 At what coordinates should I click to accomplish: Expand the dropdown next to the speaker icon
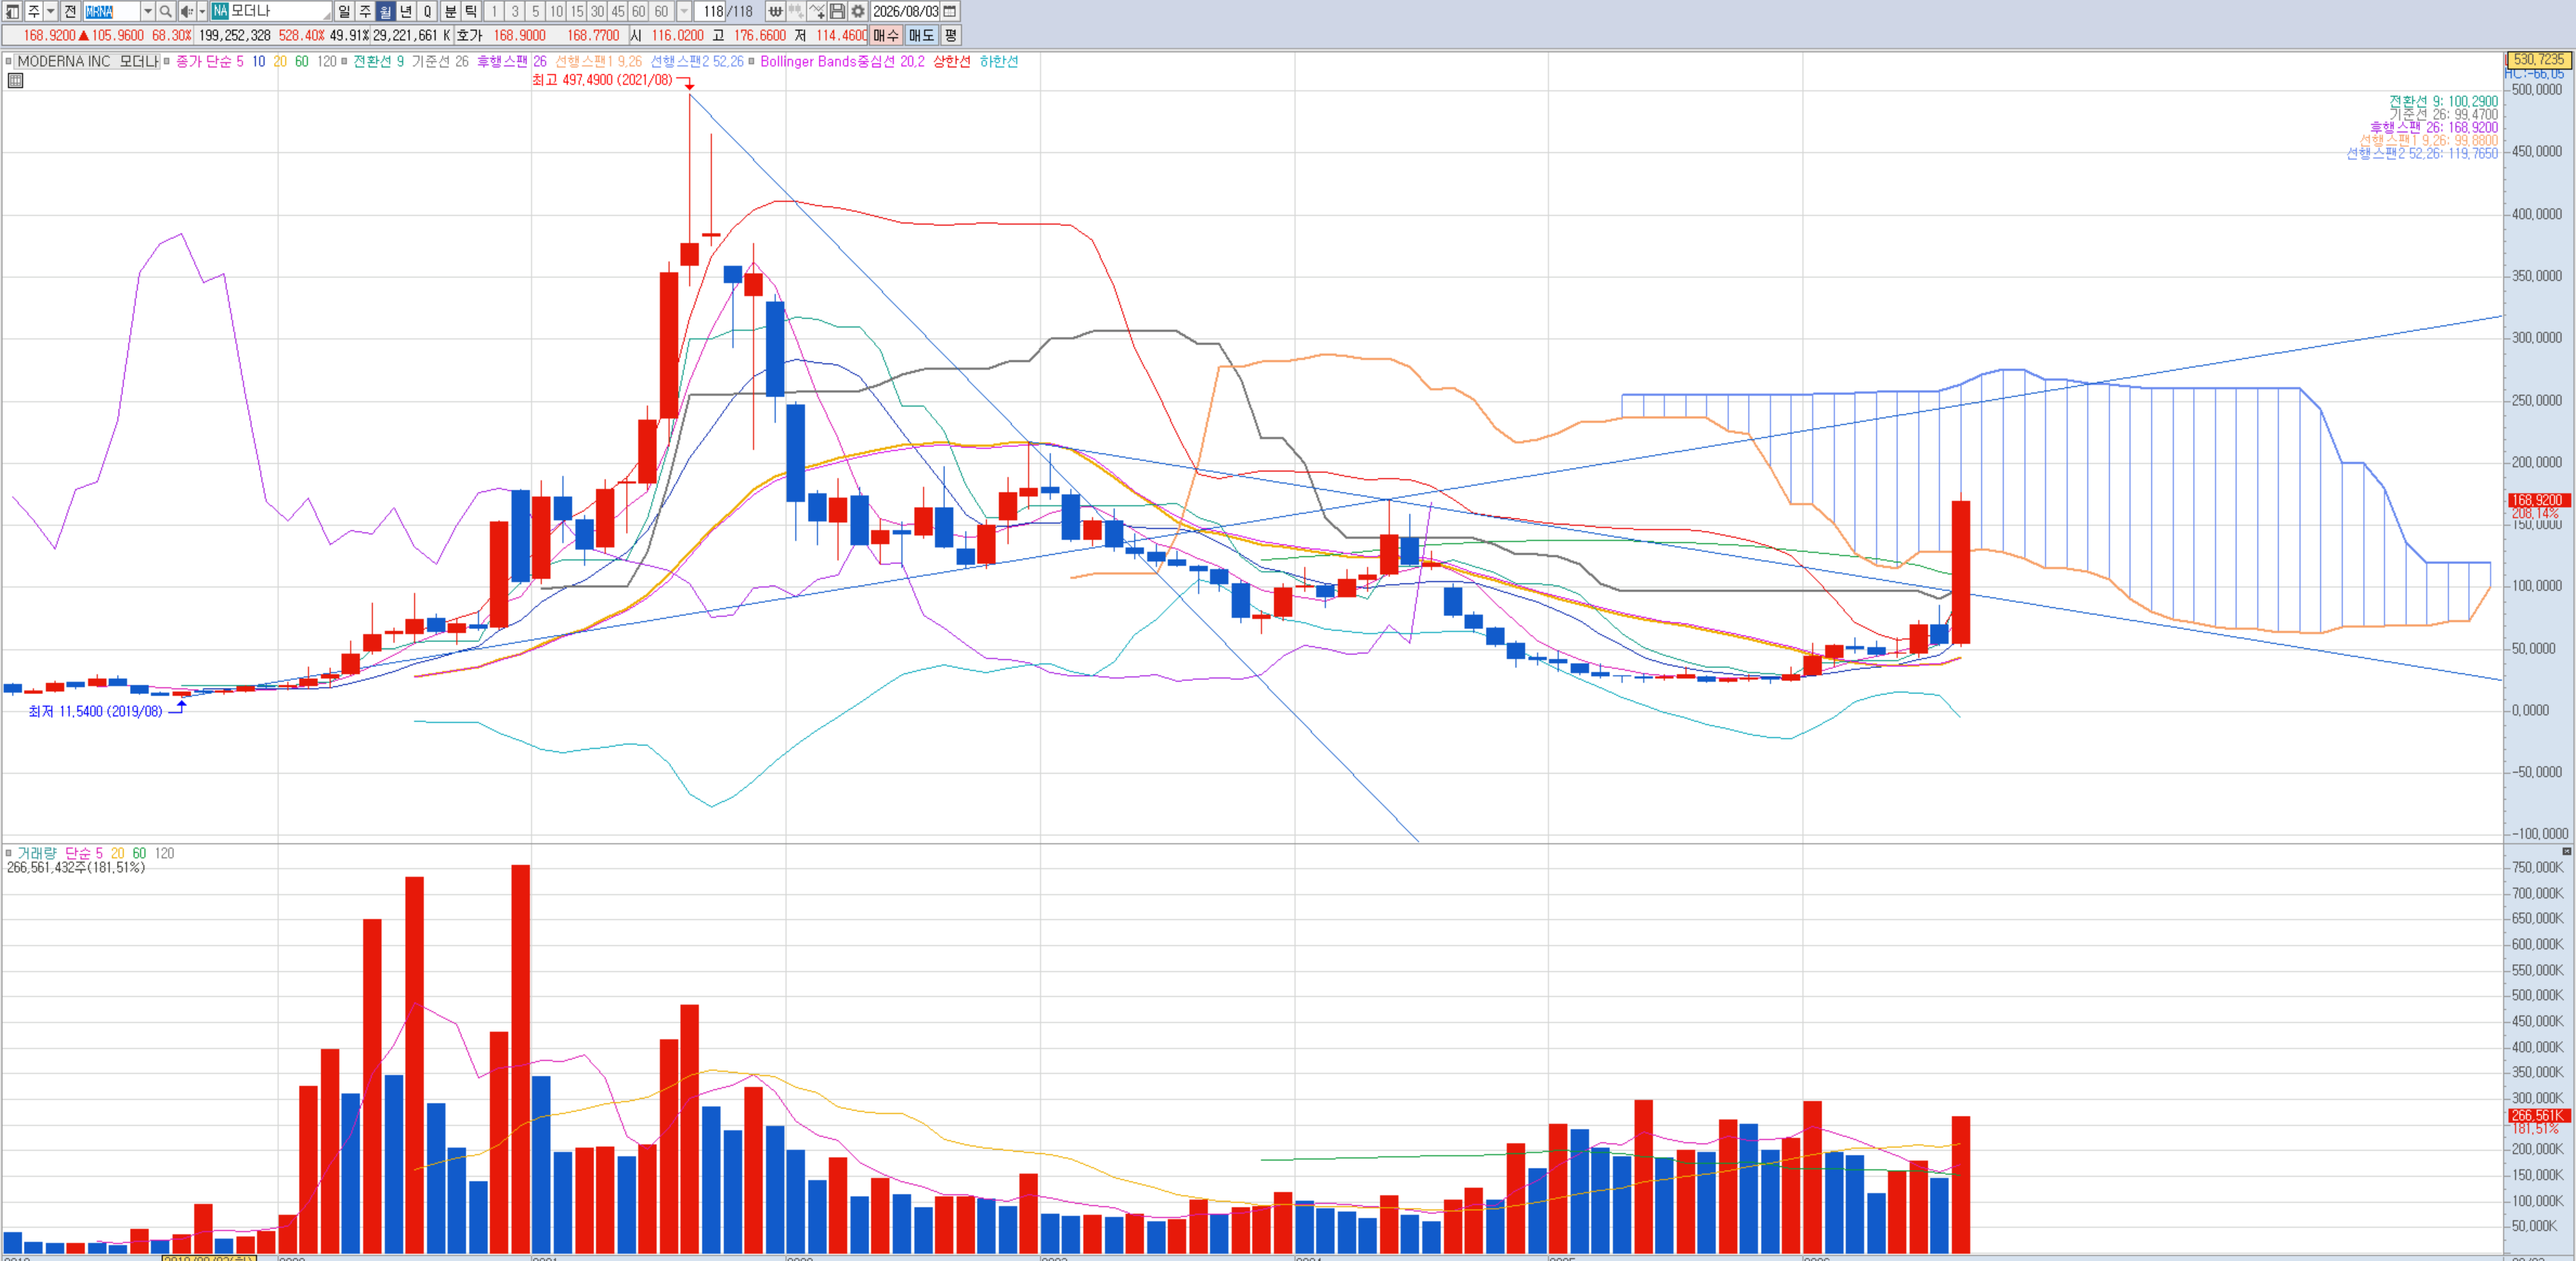(x=202, y=11)
